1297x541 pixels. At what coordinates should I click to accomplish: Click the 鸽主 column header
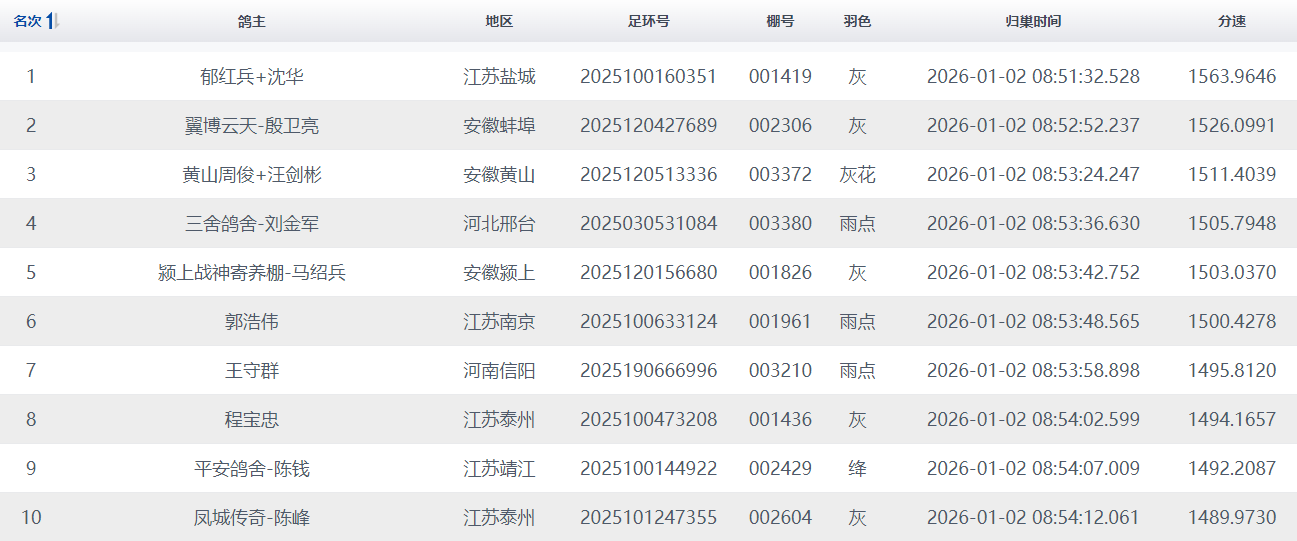(251, 21)
